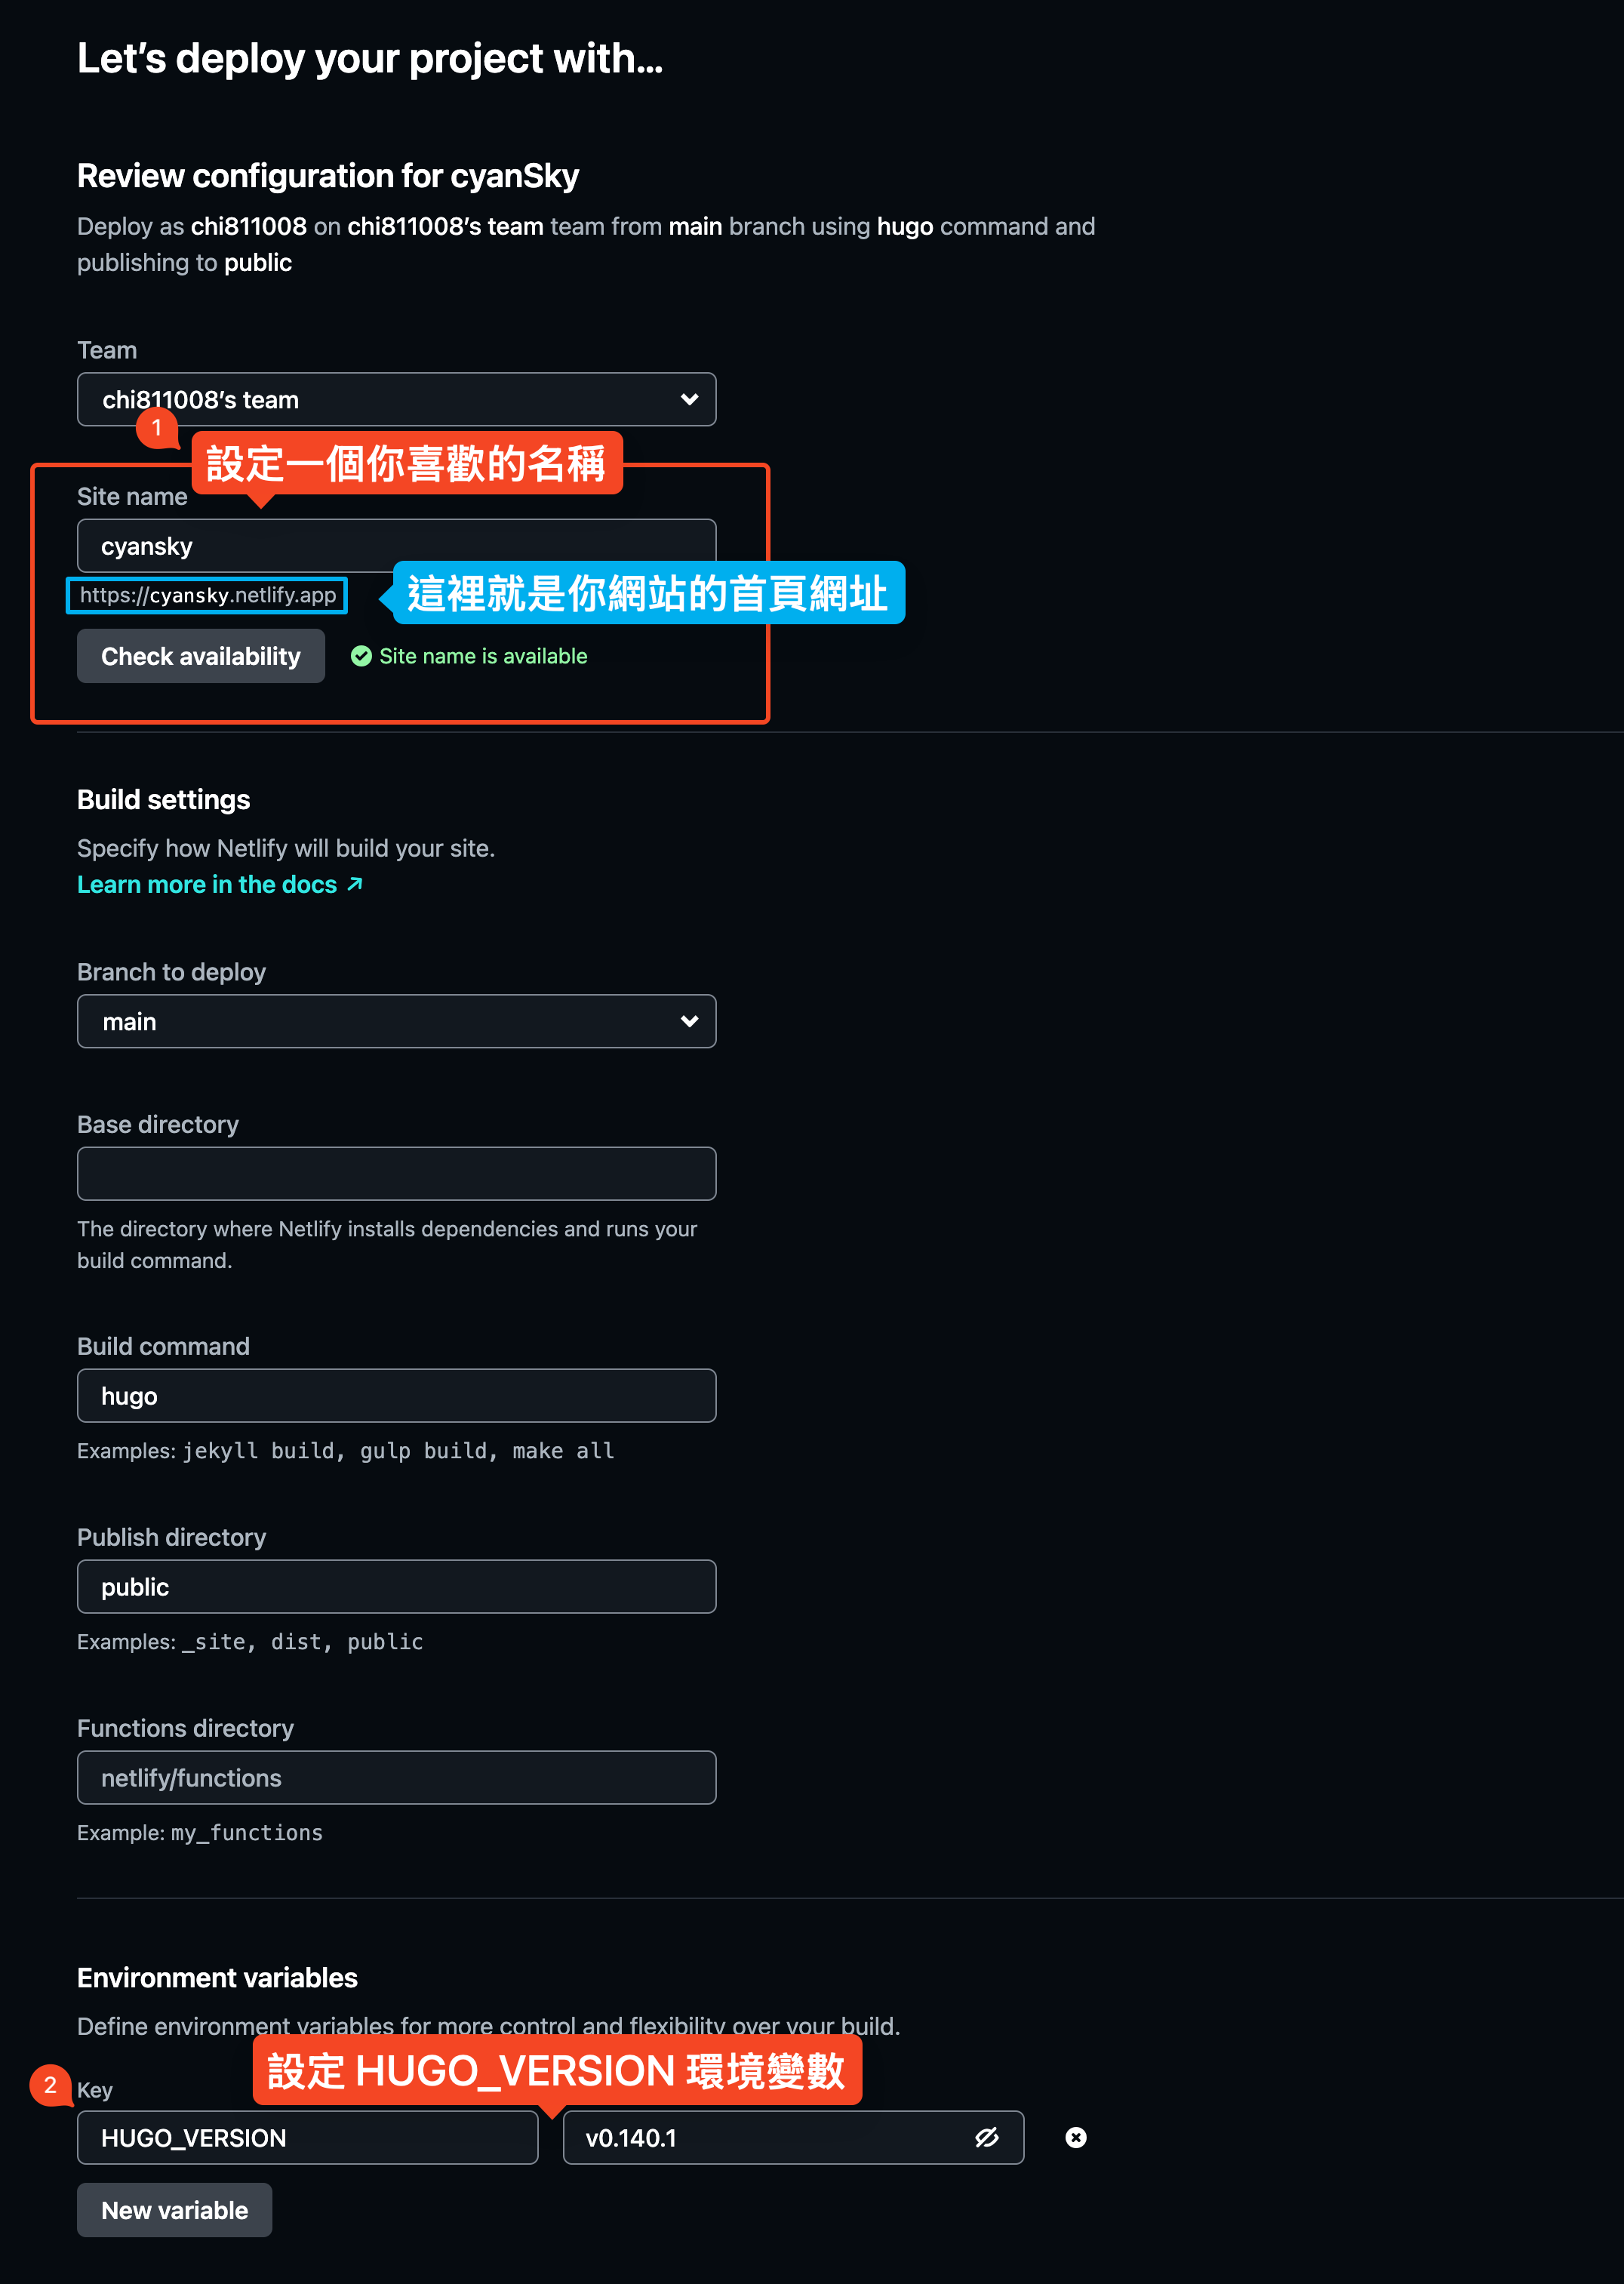Click the Site name input field
Viewport: 1624px width, 2284px height.
pyautogui.click(x=395, y=545)
